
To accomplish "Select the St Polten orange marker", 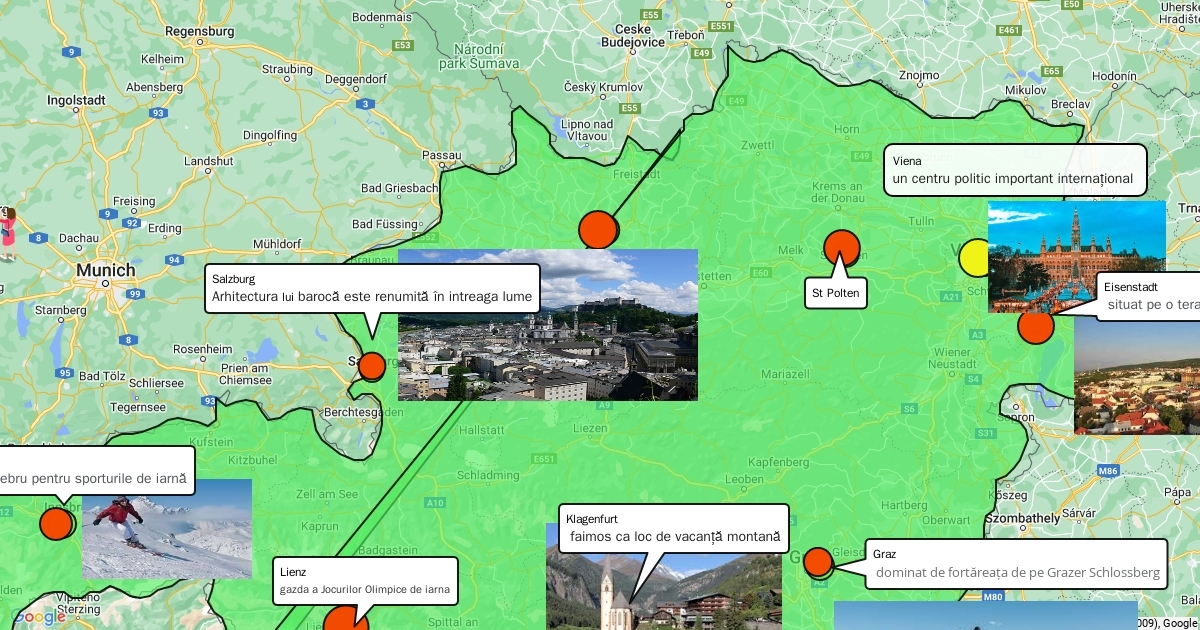I will (x=842, y=248).
